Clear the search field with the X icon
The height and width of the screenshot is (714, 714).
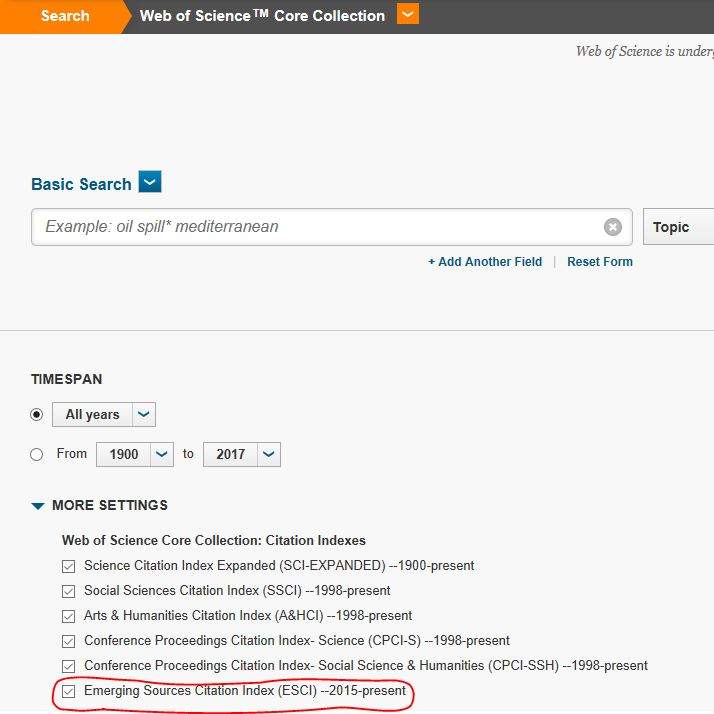tap(612, 227)
